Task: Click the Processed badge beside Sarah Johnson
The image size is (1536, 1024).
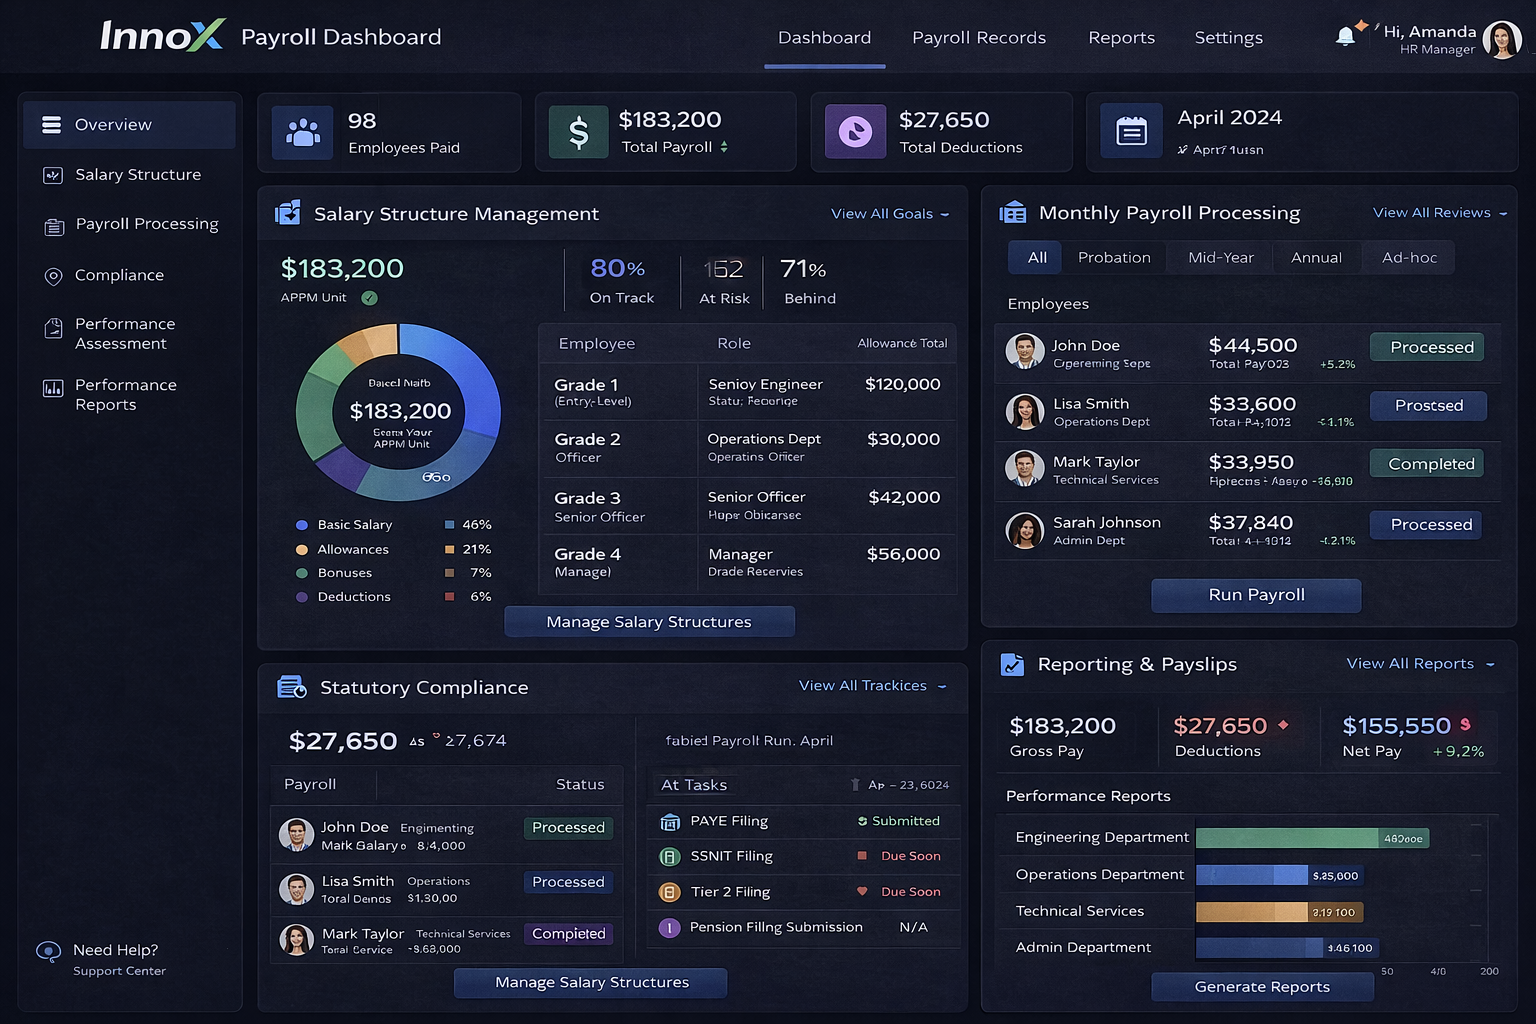Action: tap(1426, 525)
